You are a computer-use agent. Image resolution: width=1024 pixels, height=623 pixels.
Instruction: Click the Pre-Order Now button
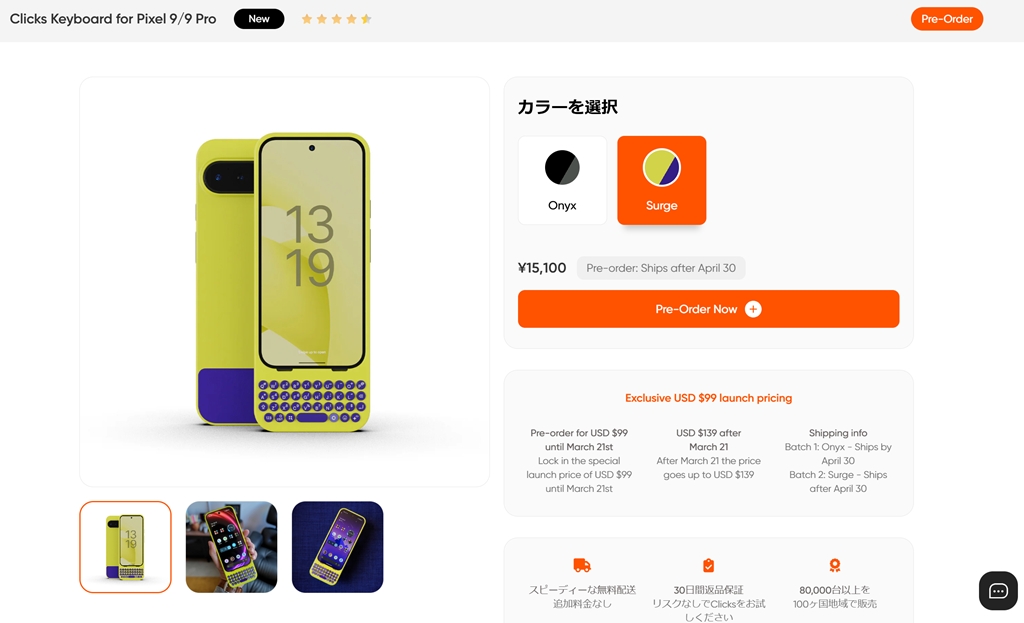tap(709, 309)
